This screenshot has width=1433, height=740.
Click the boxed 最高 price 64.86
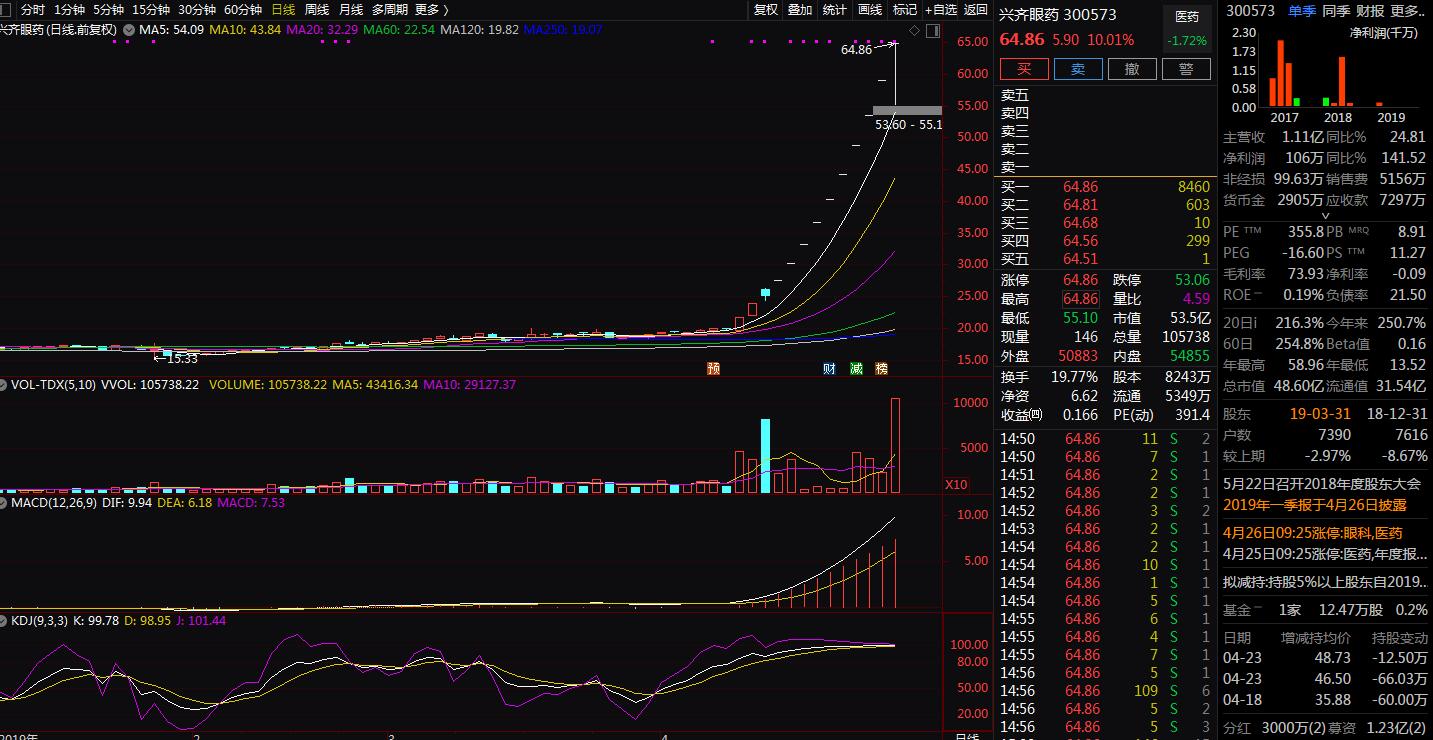[x=1080, y=299]
